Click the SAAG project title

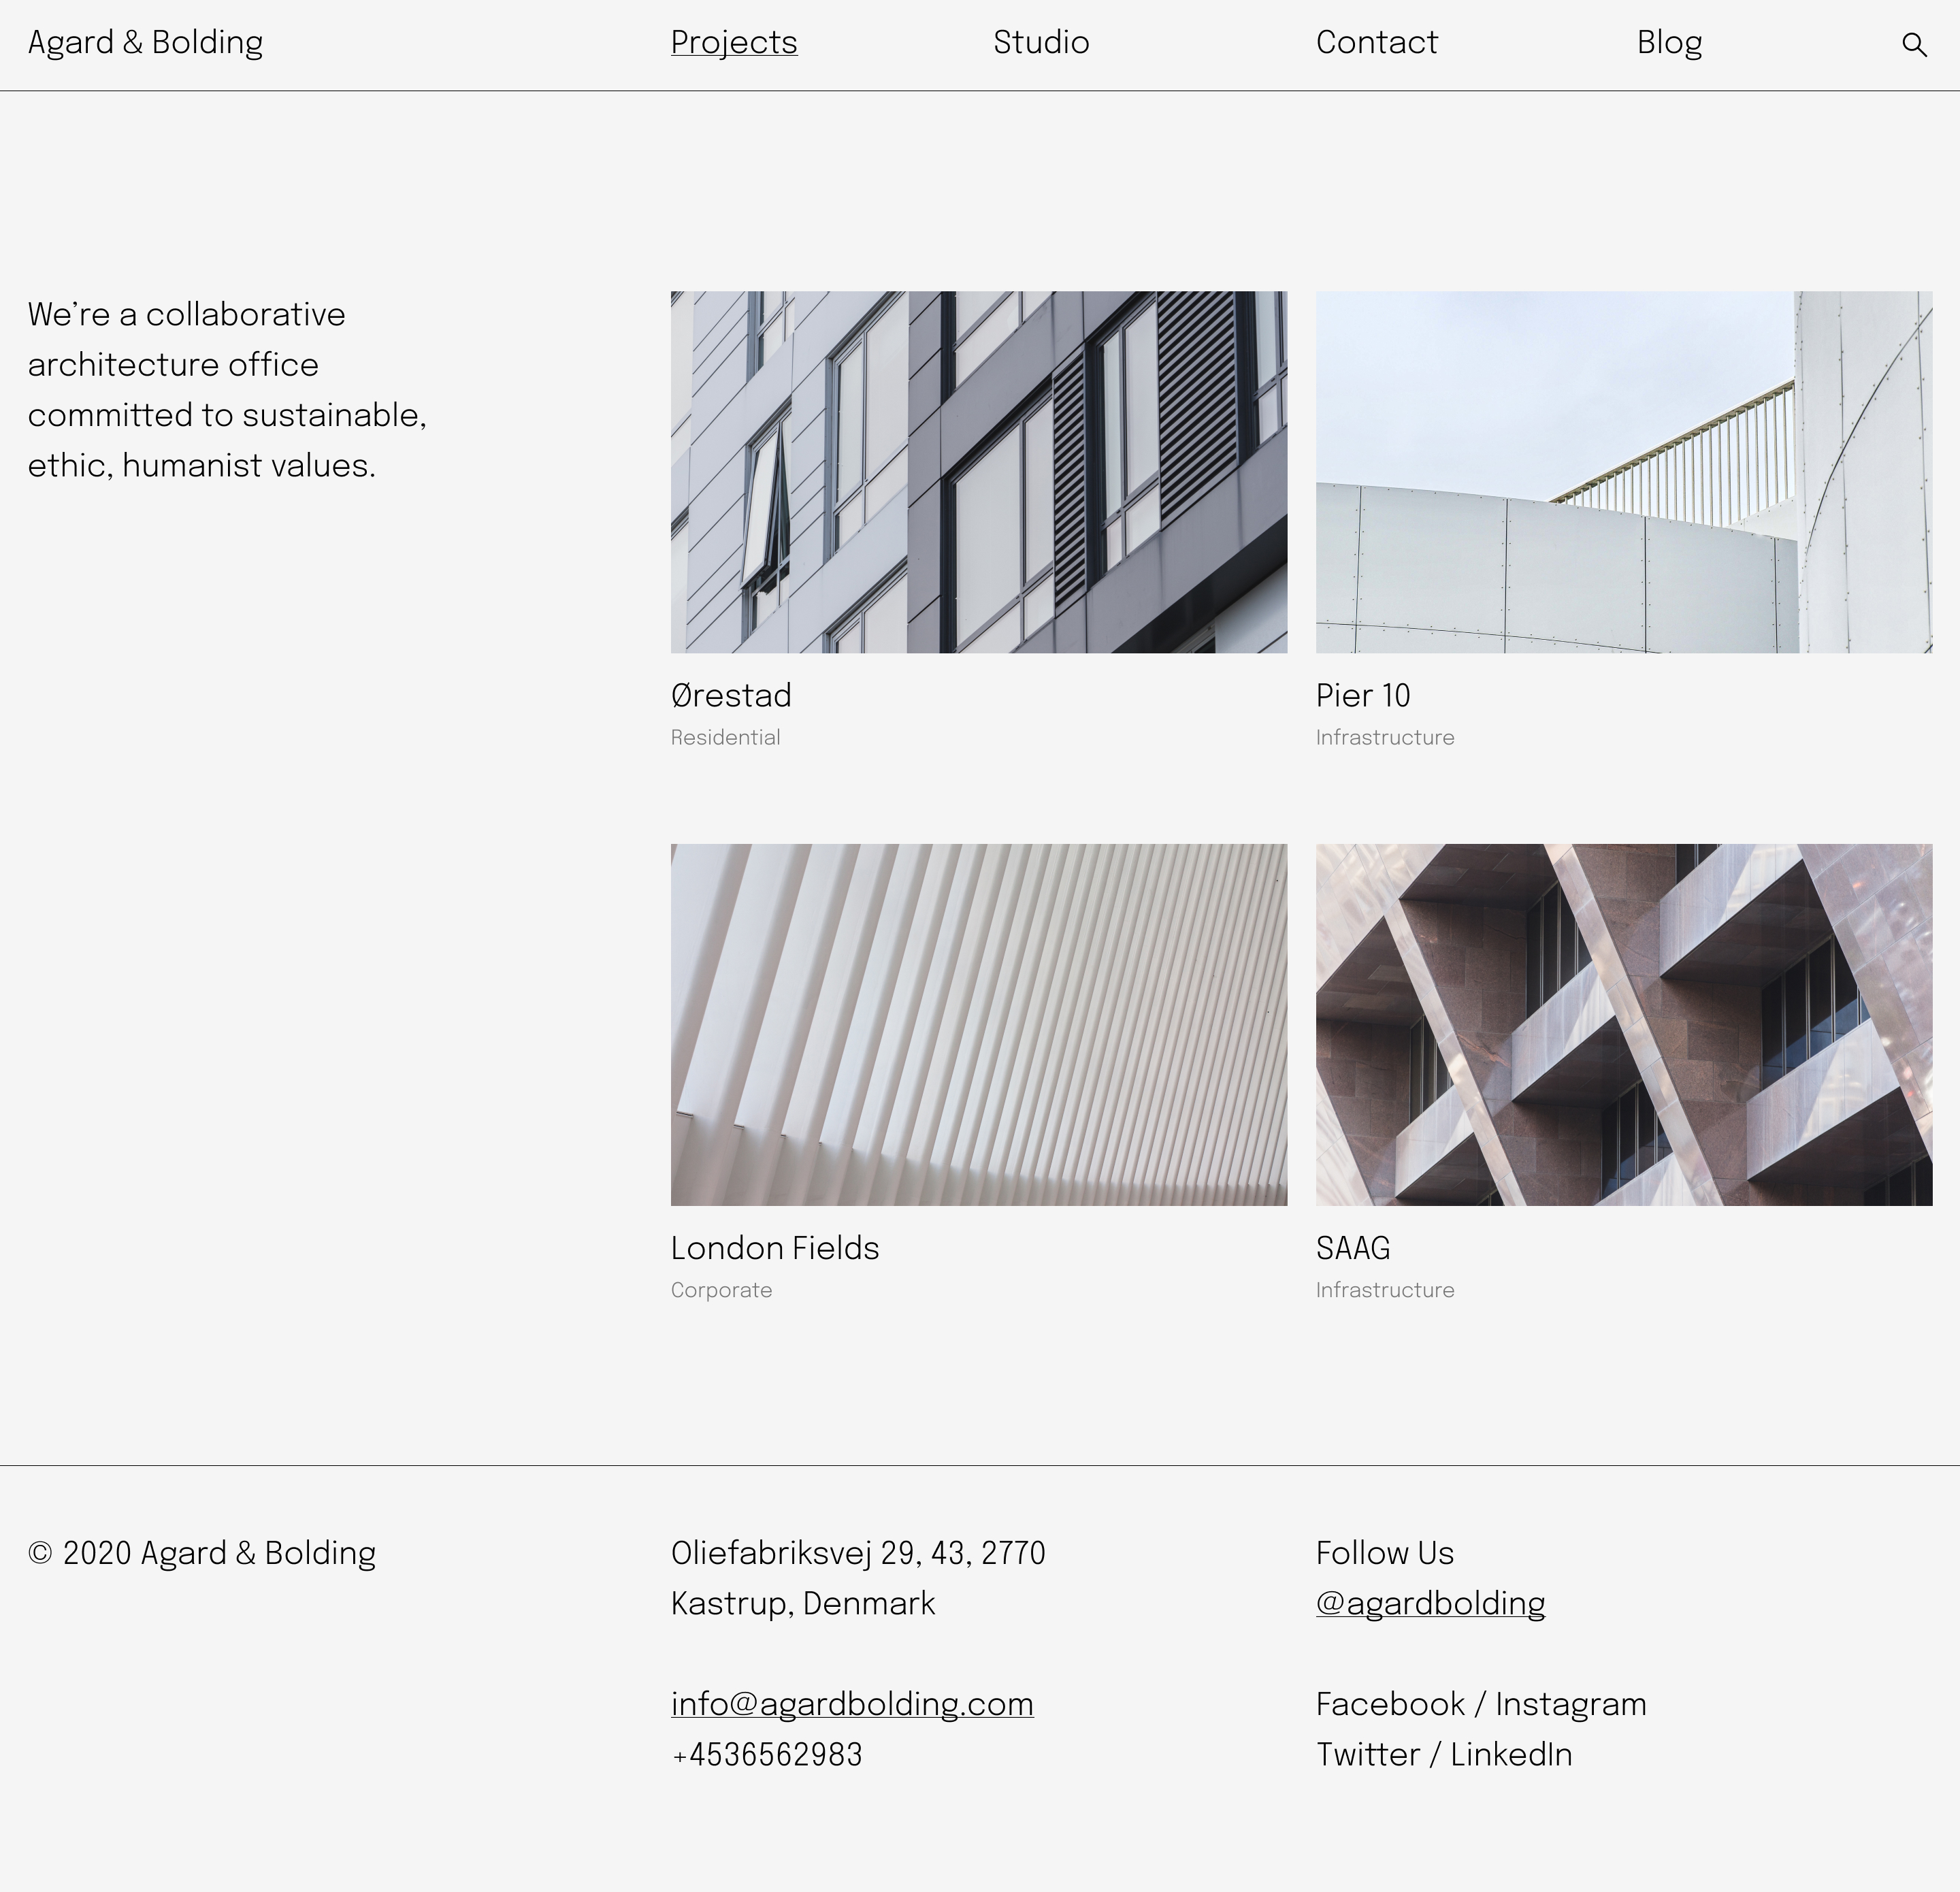pos(1352,1248)
